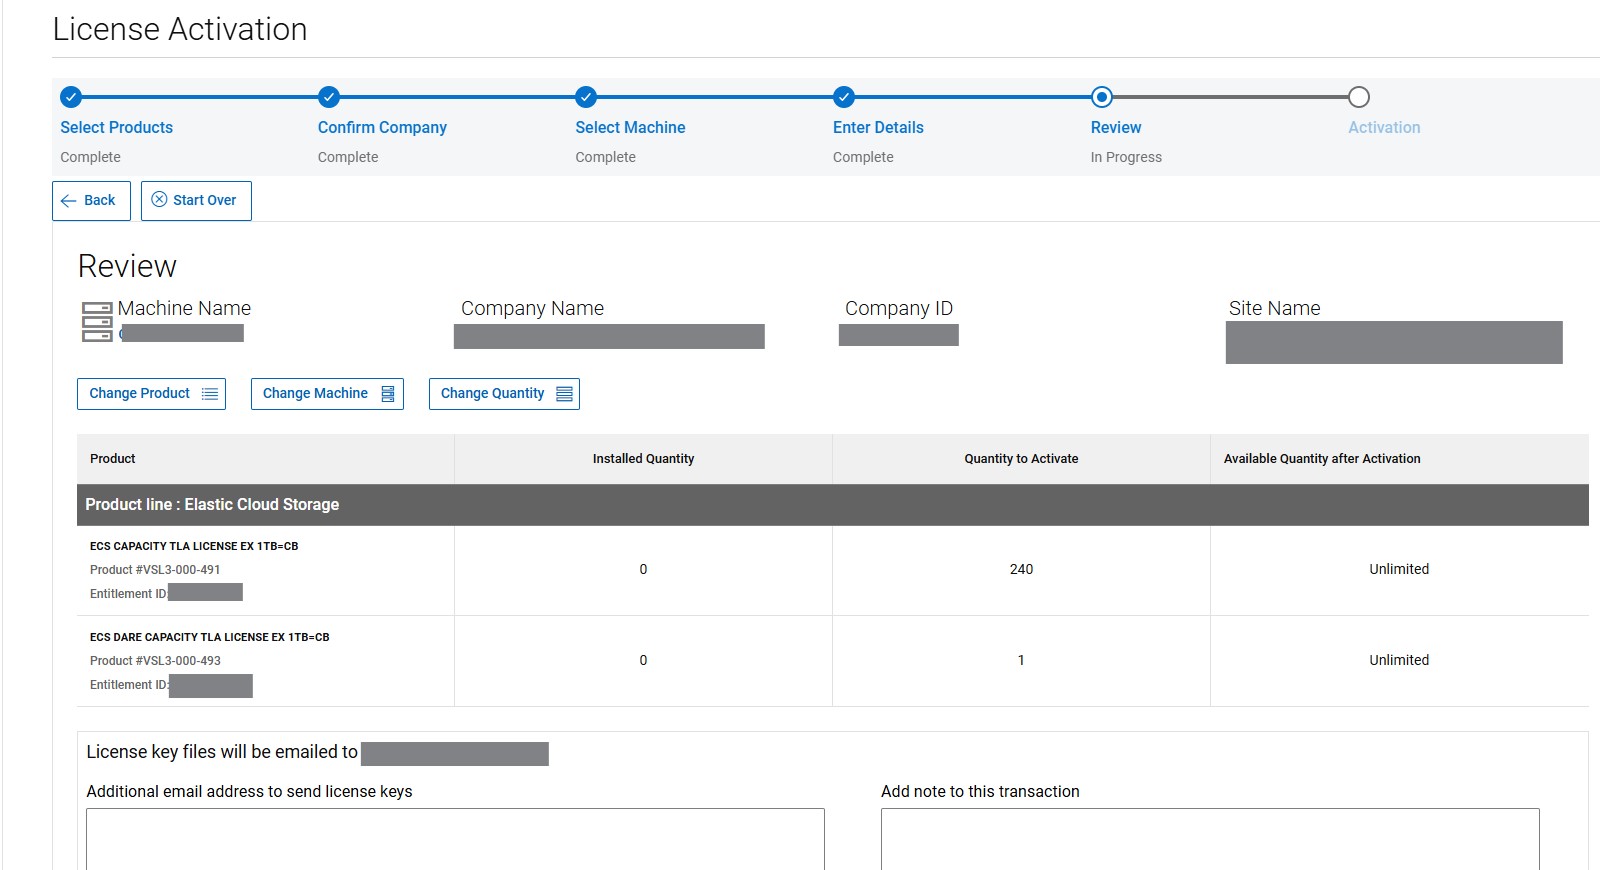Click the list icon in Change Product
The height and width of the screenshot is (870, 1600).
pyautogui.click(x=210, y=394)
